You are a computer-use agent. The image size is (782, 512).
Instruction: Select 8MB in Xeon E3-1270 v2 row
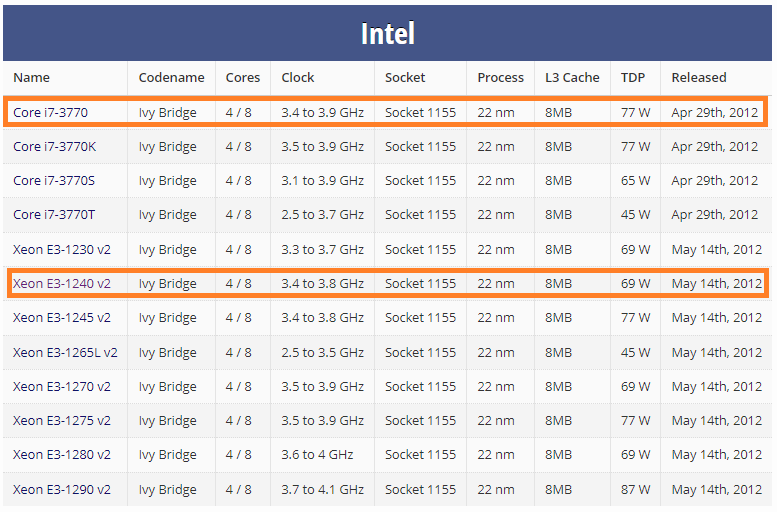(558, 386)
